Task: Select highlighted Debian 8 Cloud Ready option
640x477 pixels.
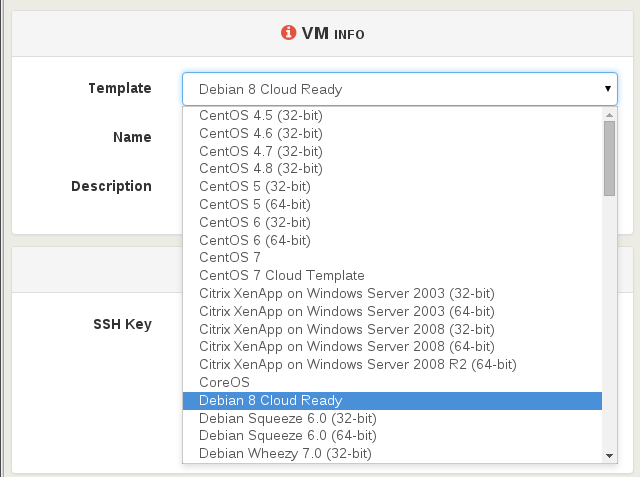Action: [x=392, y=401]
